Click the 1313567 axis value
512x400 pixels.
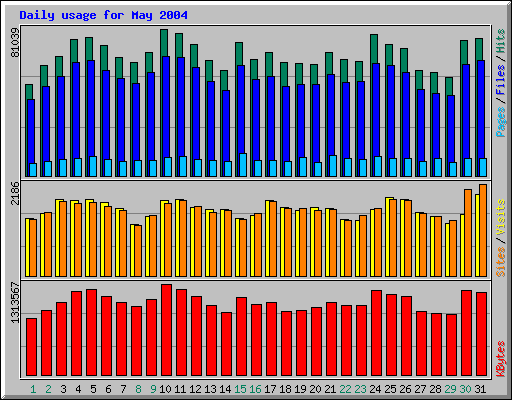coord(15,302)
